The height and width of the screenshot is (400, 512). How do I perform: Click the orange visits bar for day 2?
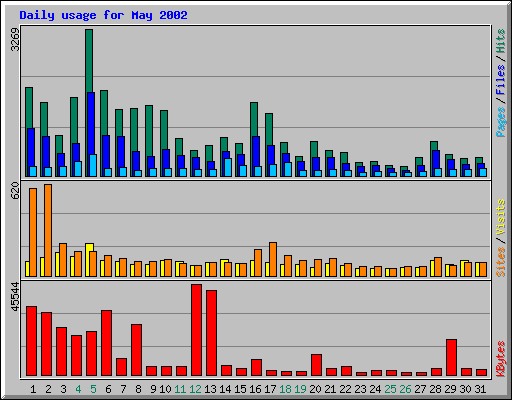[x=48, y=230]
